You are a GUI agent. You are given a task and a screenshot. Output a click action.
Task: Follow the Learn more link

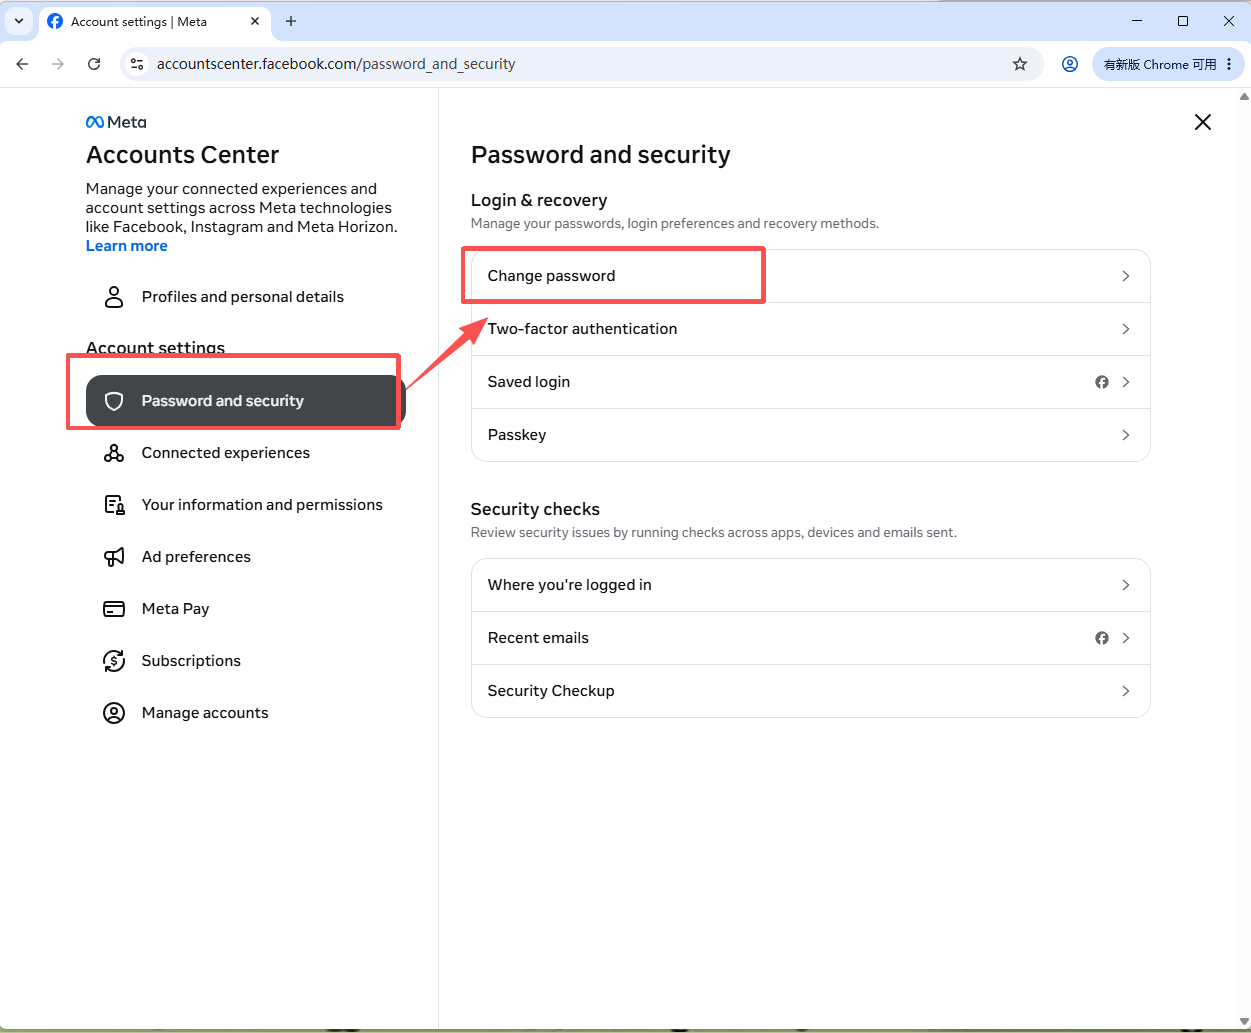[x=127, y=246]
